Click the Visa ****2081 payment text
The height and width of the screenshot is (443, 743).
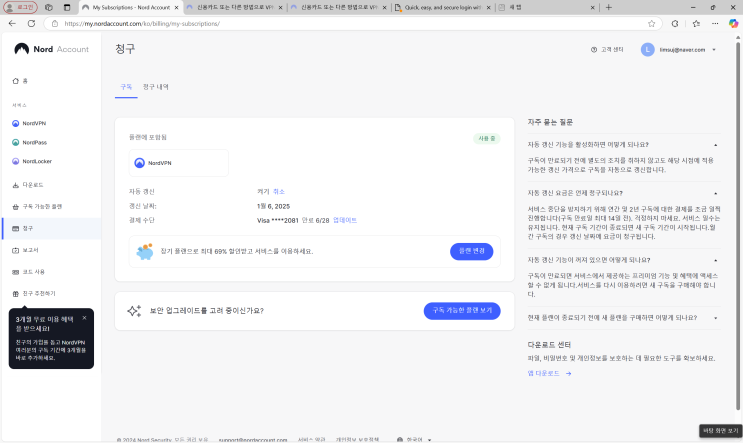click(278, 220)
